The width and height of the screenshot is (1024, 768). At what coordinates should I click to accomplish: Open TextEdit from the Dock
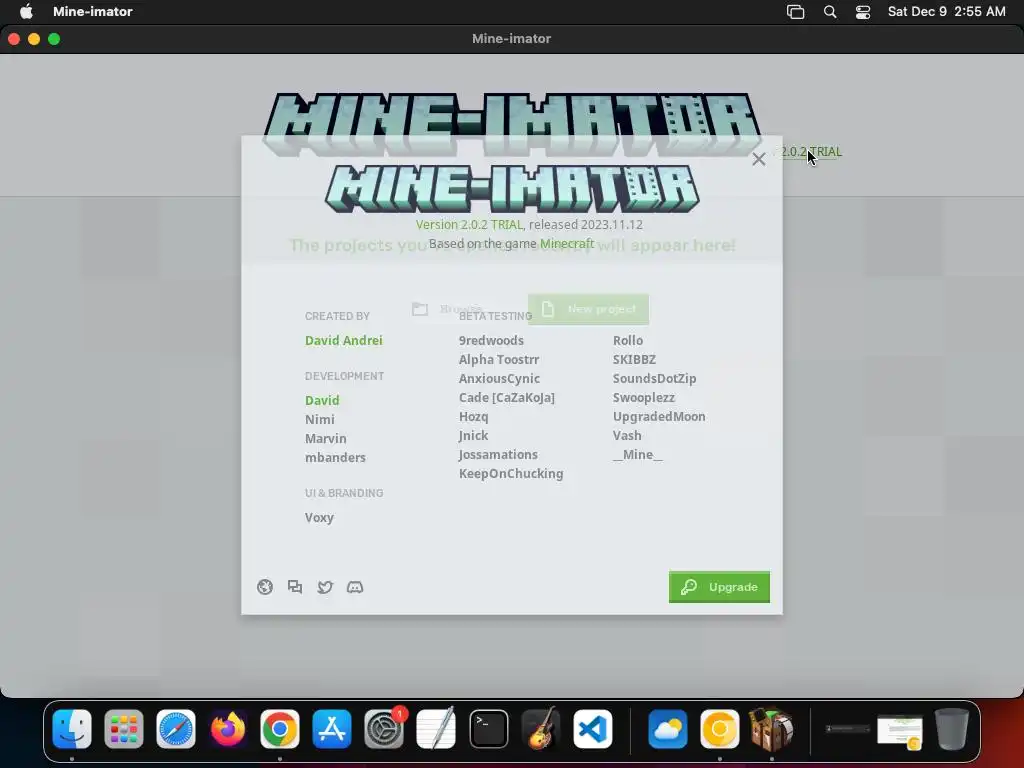tap(436, 728)
